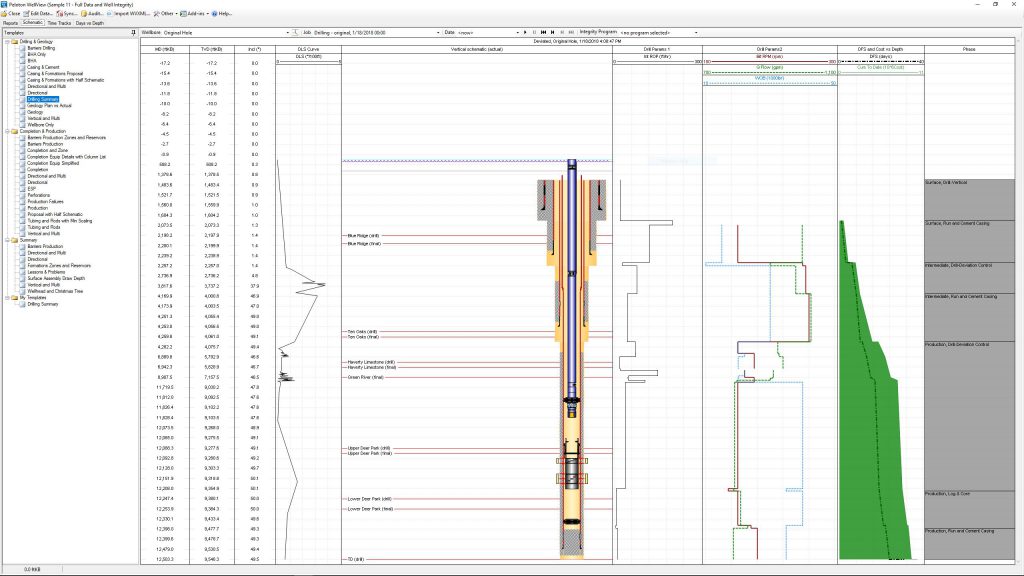The height and width of the screenshot is (576, 1024).
Task: Switch to the Days vs Depth tab
Action: (88, 22)
